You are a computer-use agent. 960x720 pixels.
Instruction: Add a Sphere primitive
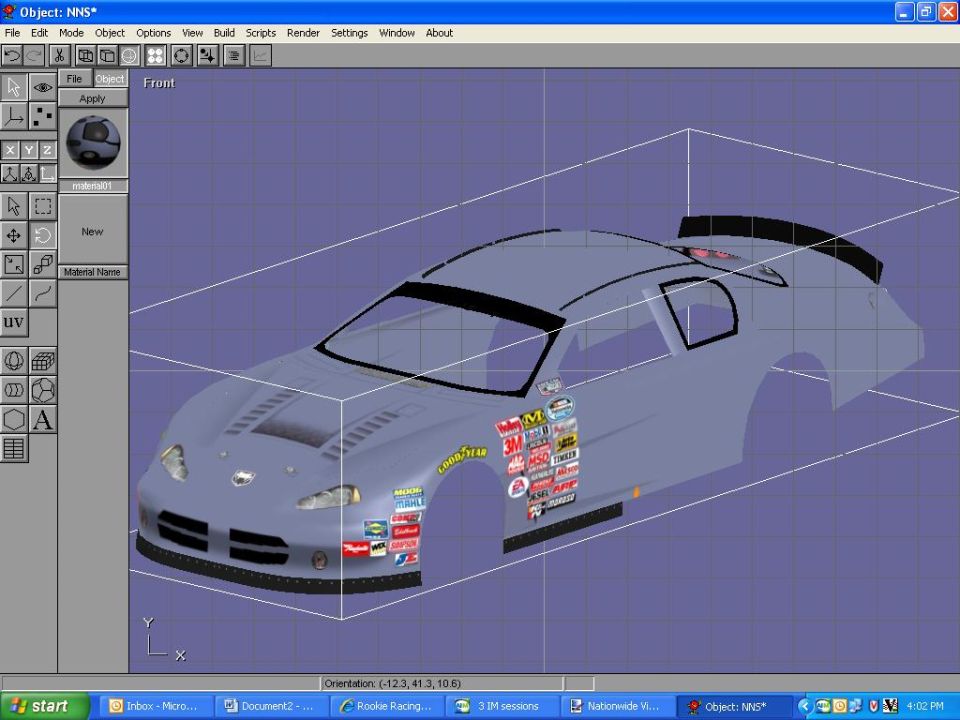[14, 361]
